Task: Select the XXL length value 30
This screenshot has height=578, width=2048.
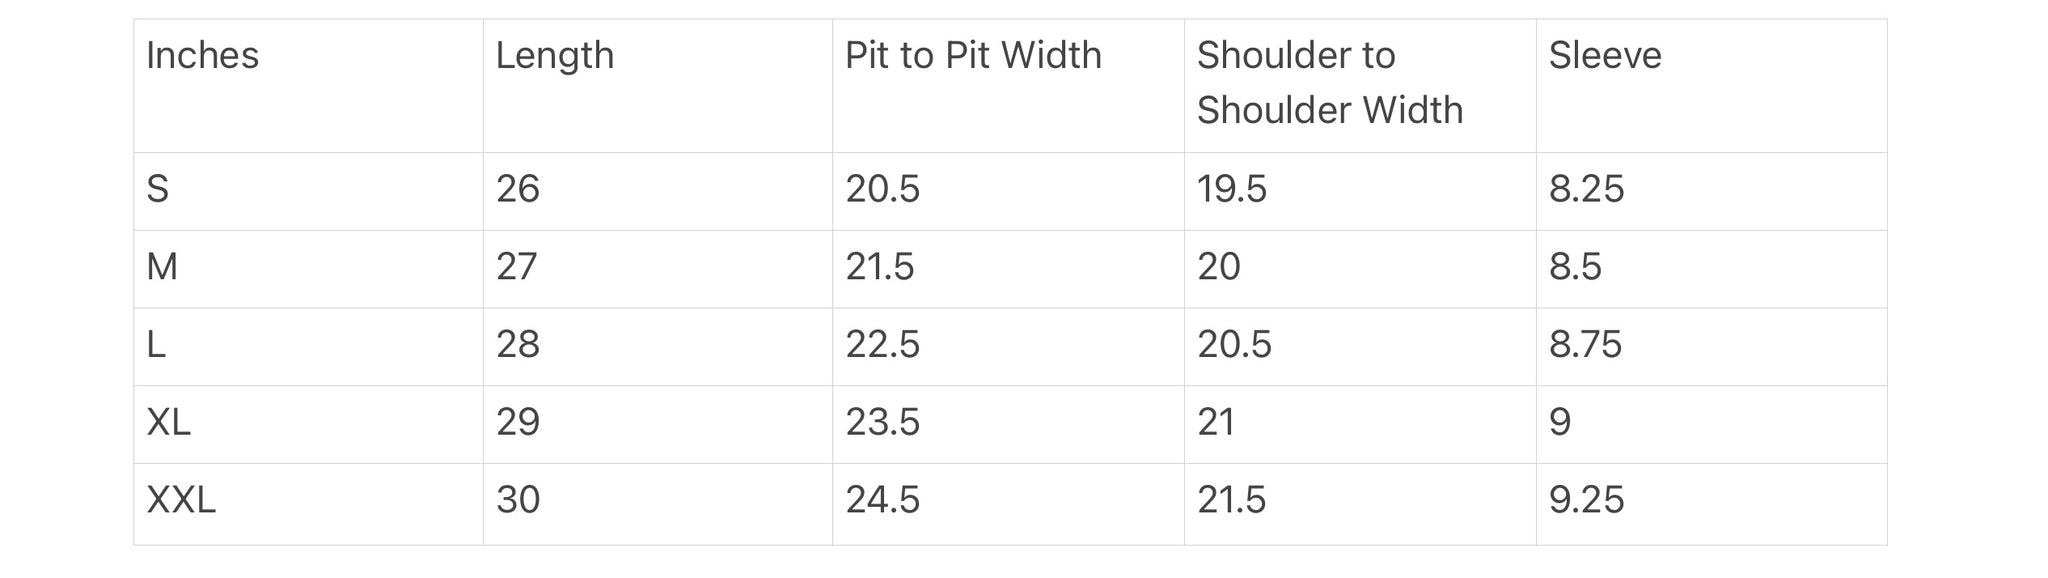Action: (518, 500)
